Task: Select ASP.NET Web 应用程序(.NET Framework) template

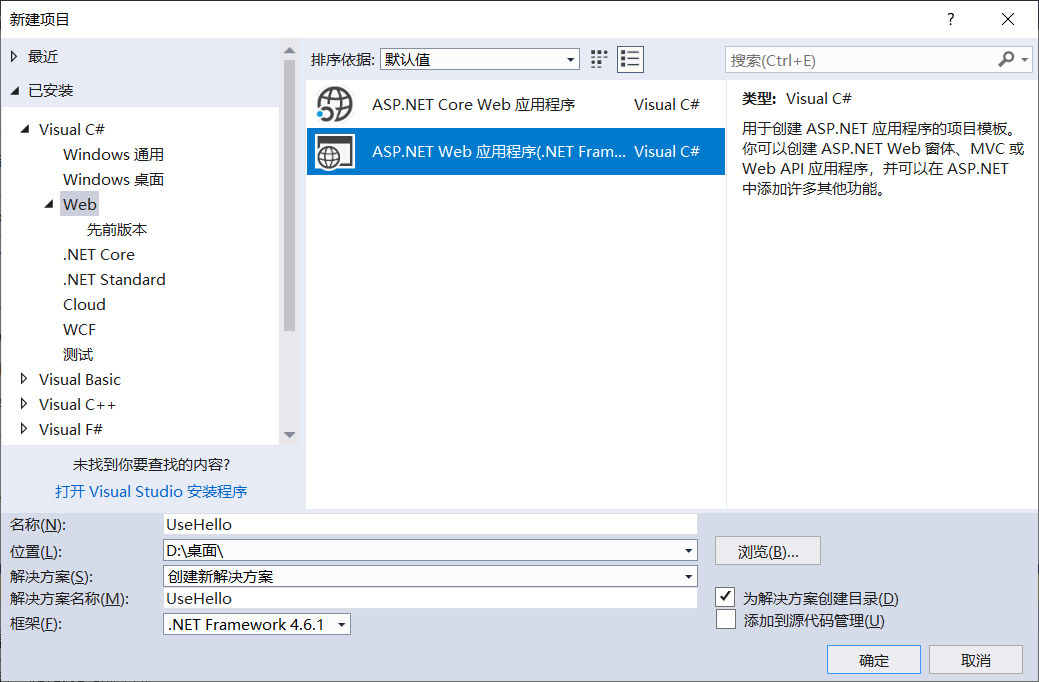Action: coord(516,152)
